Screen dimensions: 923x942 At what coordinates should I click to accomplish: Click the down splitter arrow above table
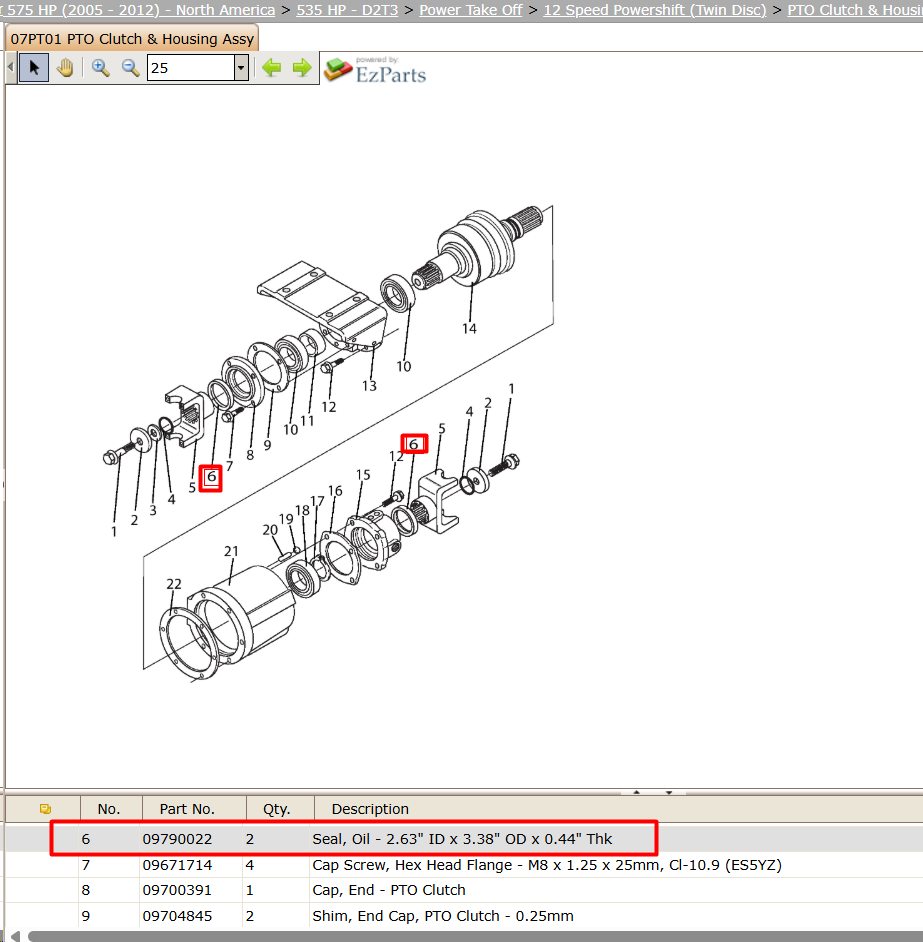coord(669,792)
